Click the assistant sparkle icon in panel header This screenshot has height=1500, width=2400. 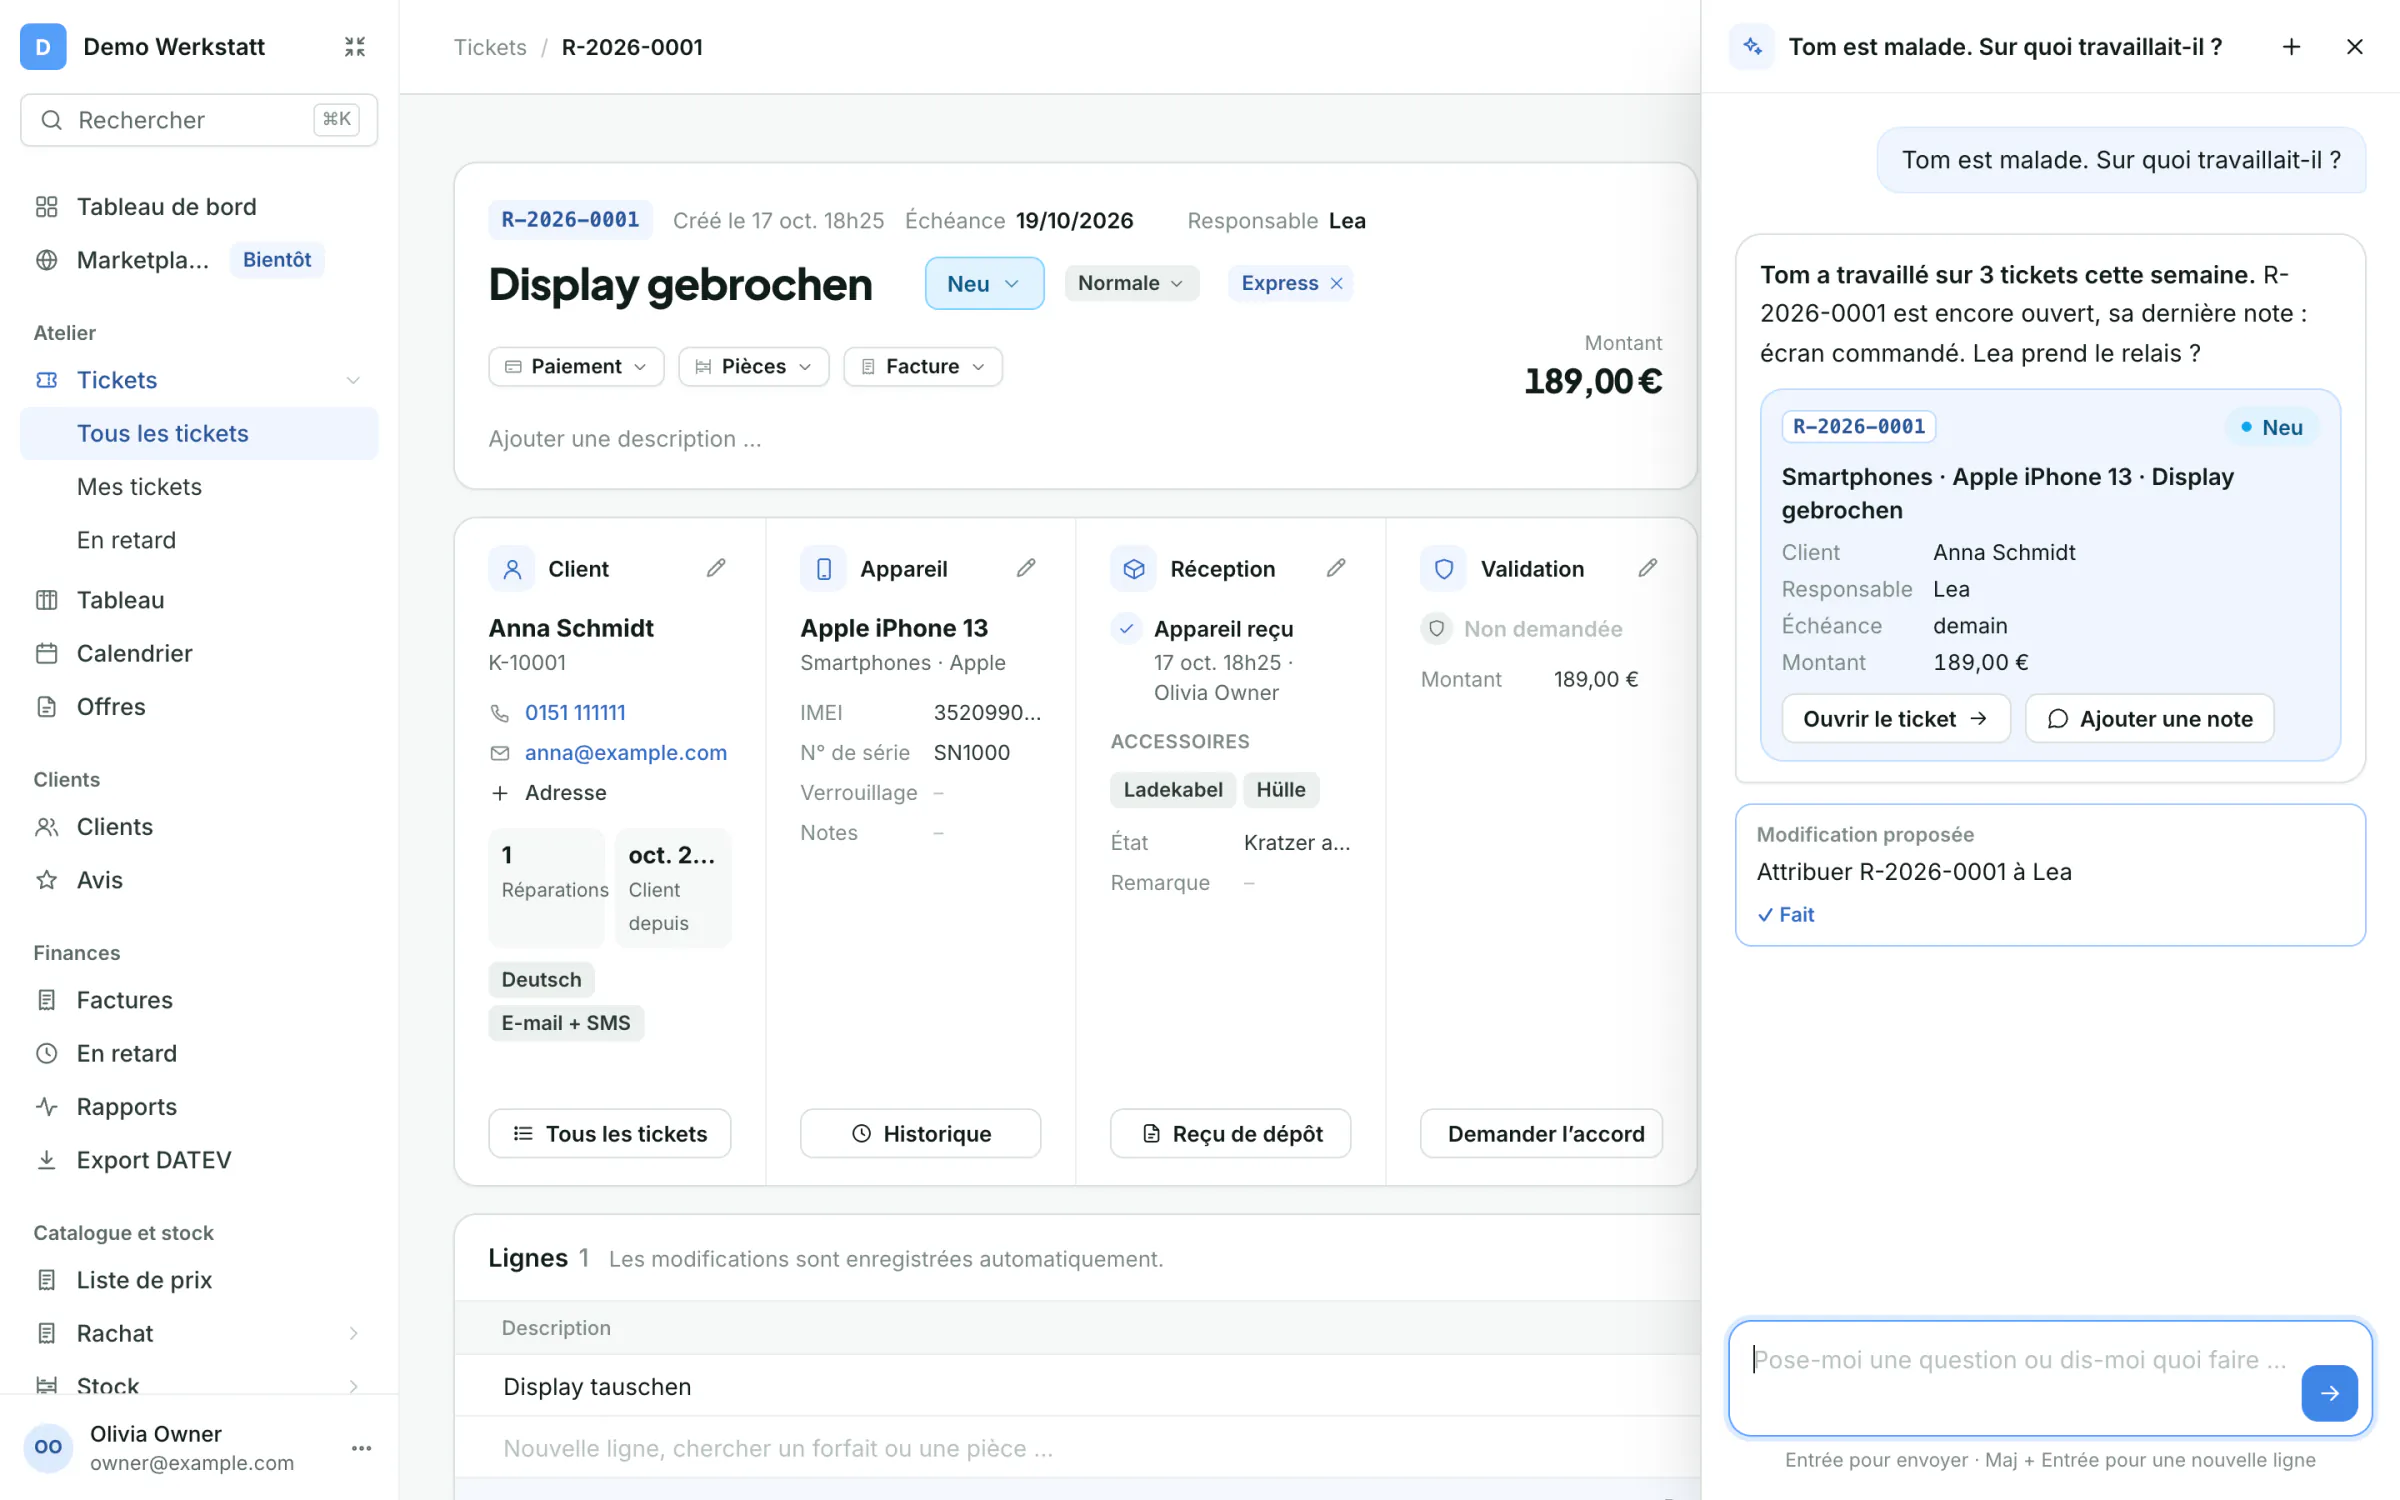(x=1752, y=47)
